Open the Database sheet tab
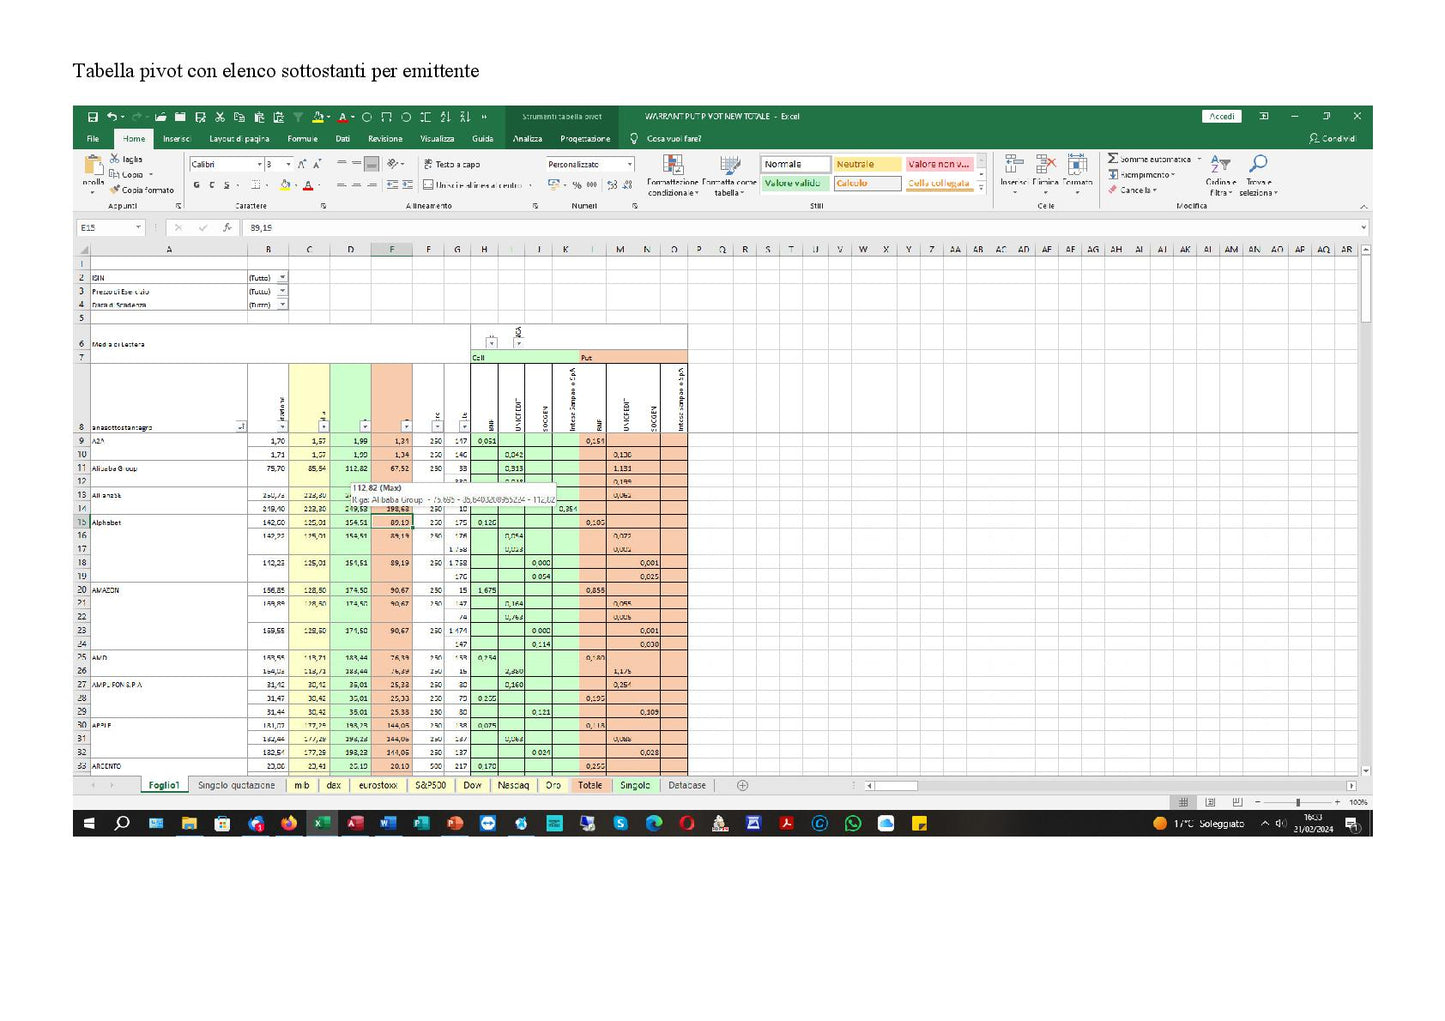The image size is (1445, 1021). [687, 786]
